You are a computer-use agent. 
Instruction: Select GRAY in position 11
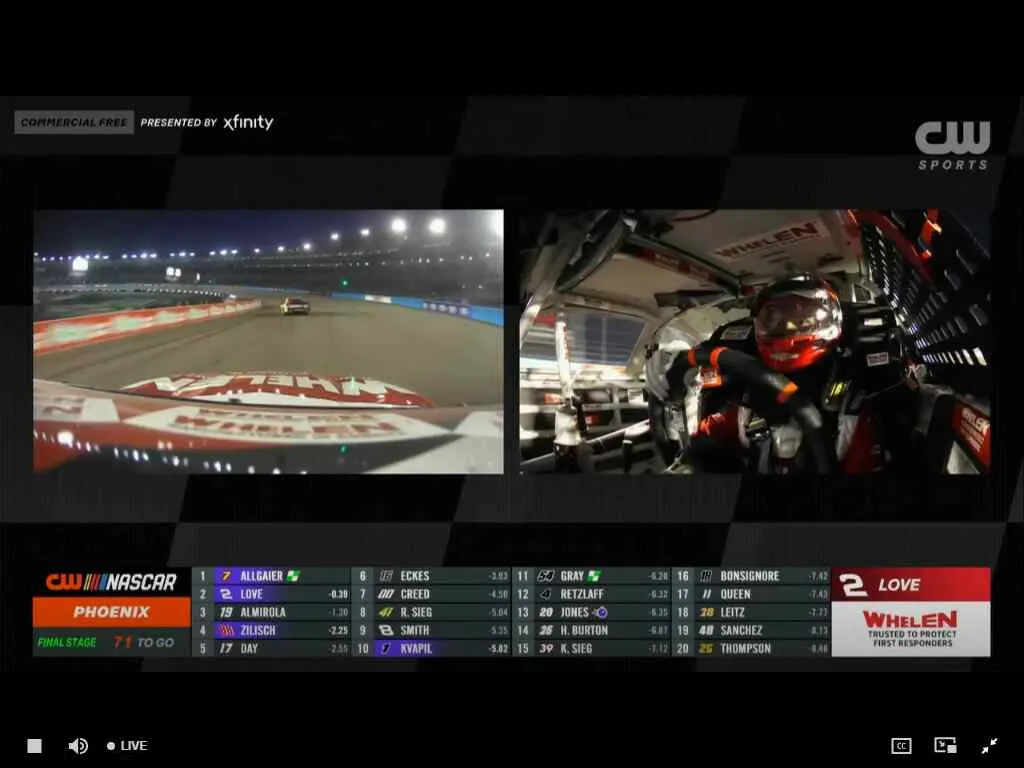click(591, 576)
